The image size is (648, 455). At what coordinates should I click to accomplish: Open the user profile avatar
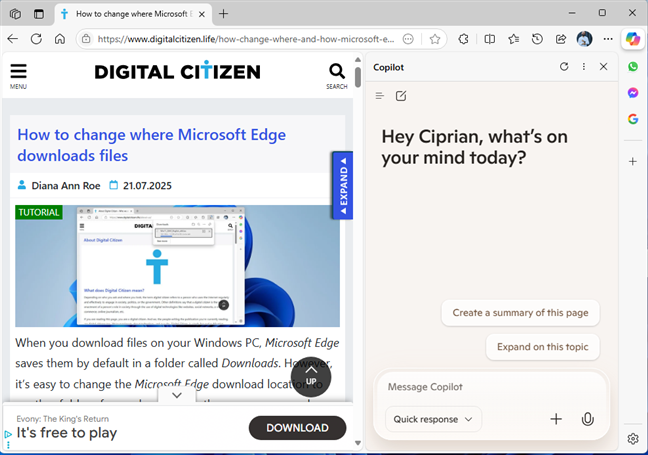(584, 39)
